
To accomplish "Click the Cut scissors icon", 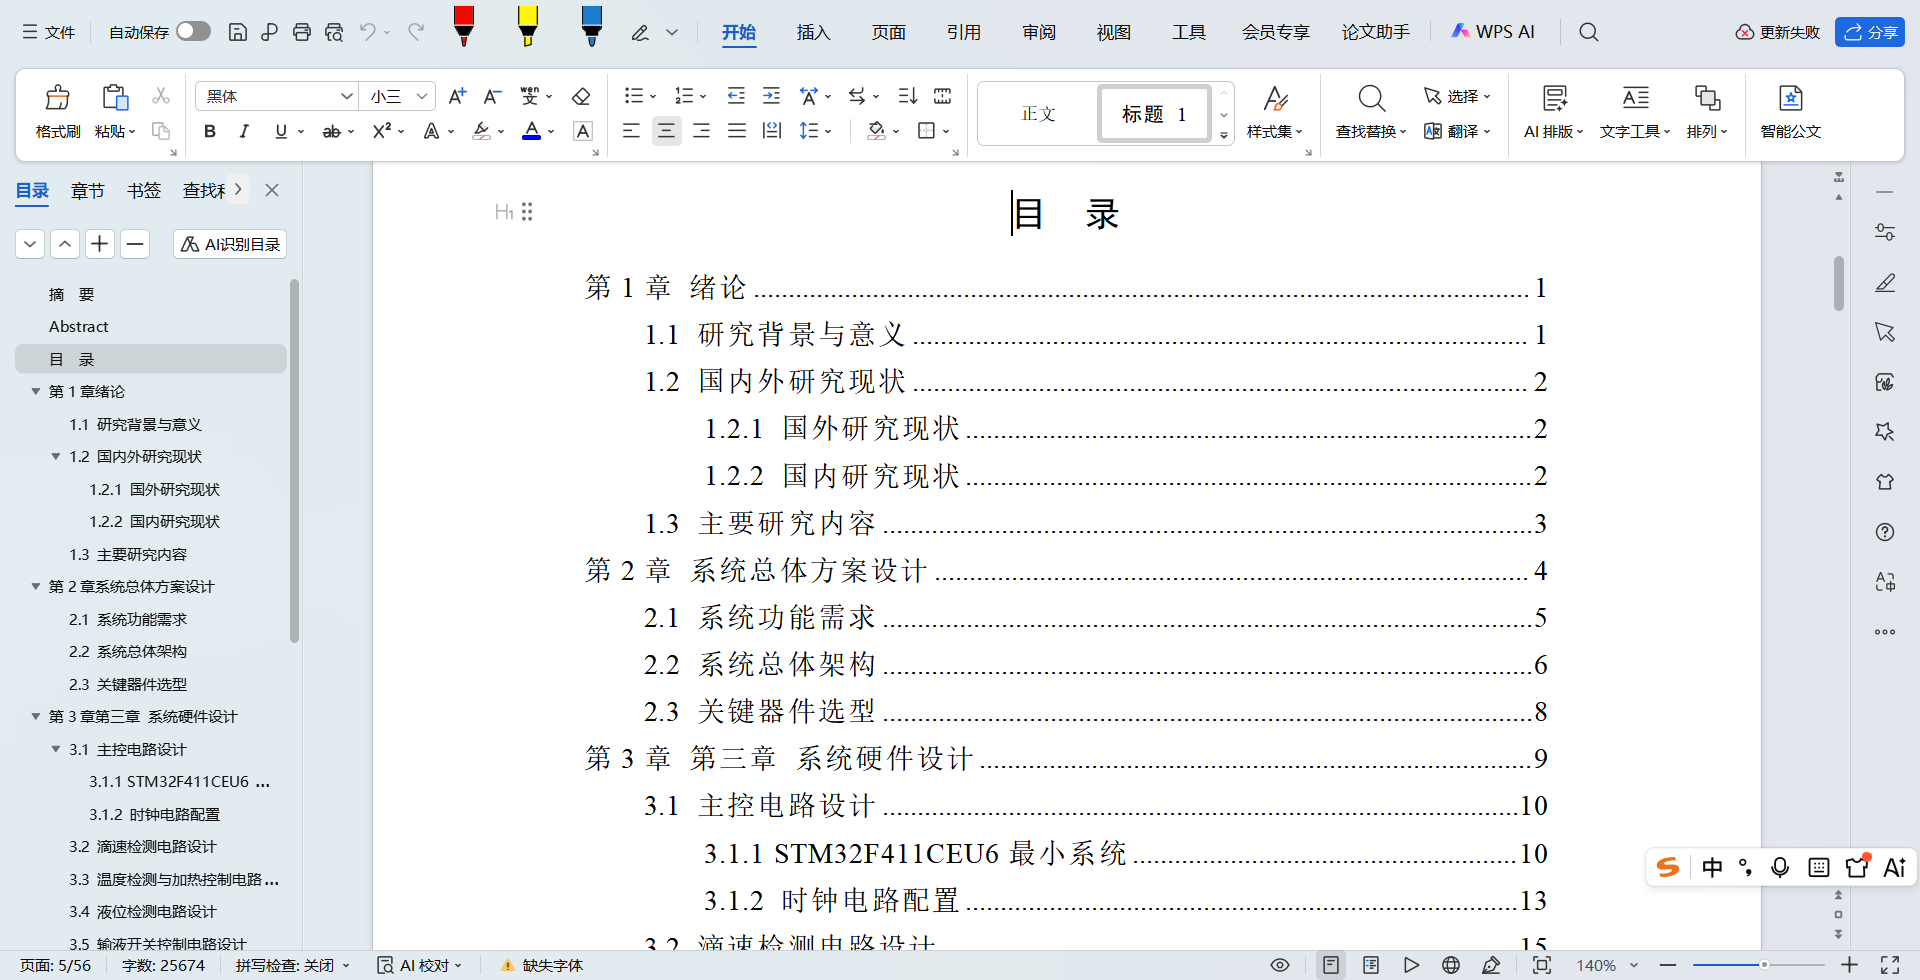I will tap(161, 95).
